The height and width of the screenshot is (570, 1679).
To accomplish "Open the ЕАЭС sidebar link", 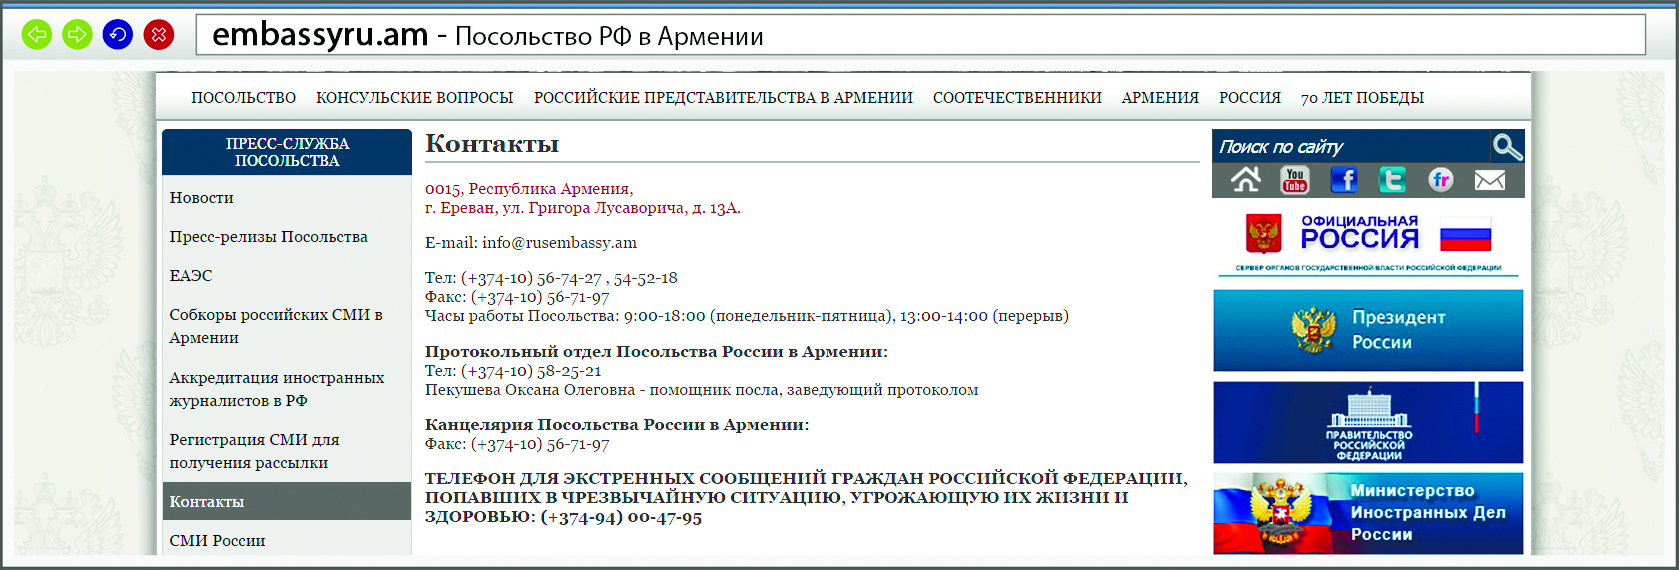I will click(191, 276).
